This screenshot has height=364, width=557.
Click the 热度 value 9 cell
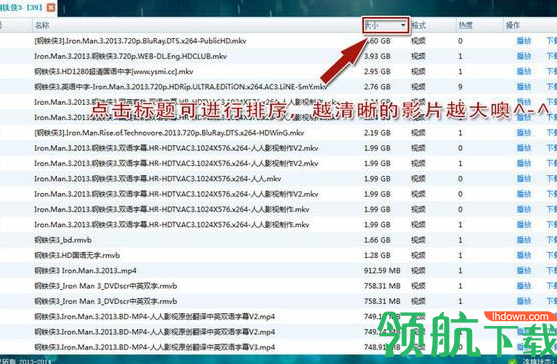click(460, 87)
